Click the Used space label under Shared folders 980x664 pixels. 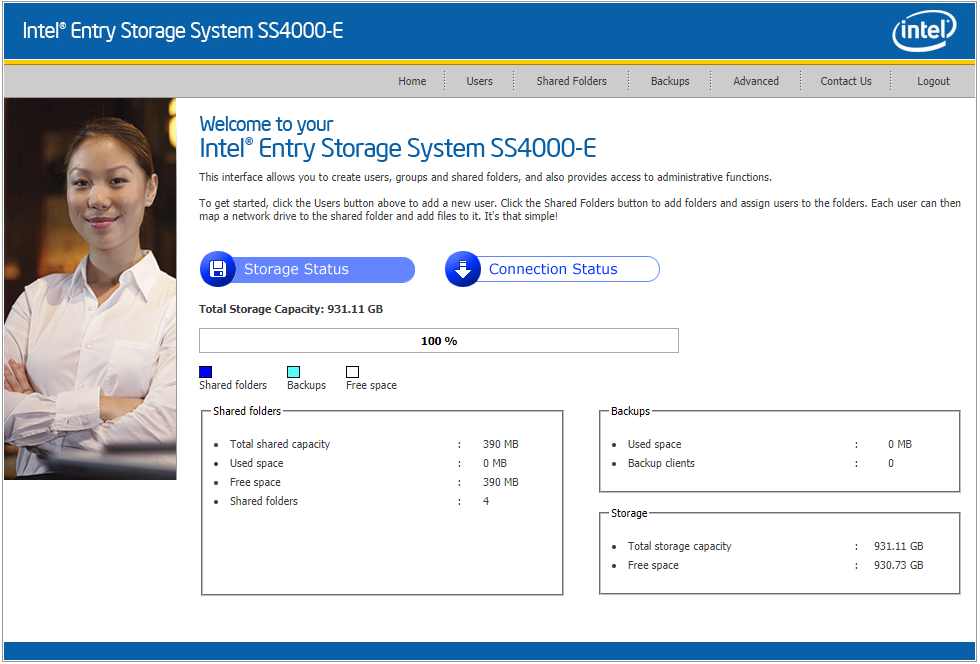[x=256, y=463]
